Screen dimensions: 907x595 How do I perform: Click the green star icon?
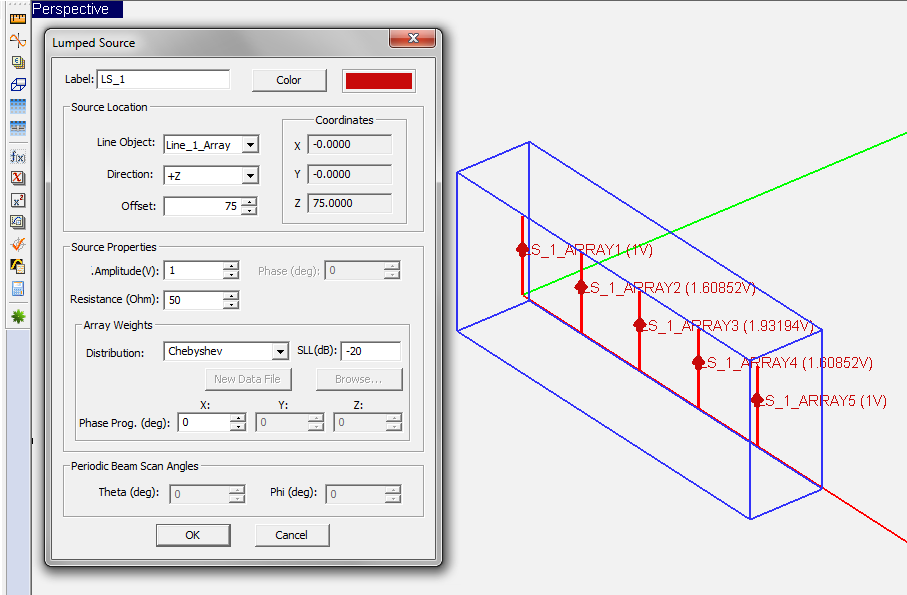(x=17, y=316)
